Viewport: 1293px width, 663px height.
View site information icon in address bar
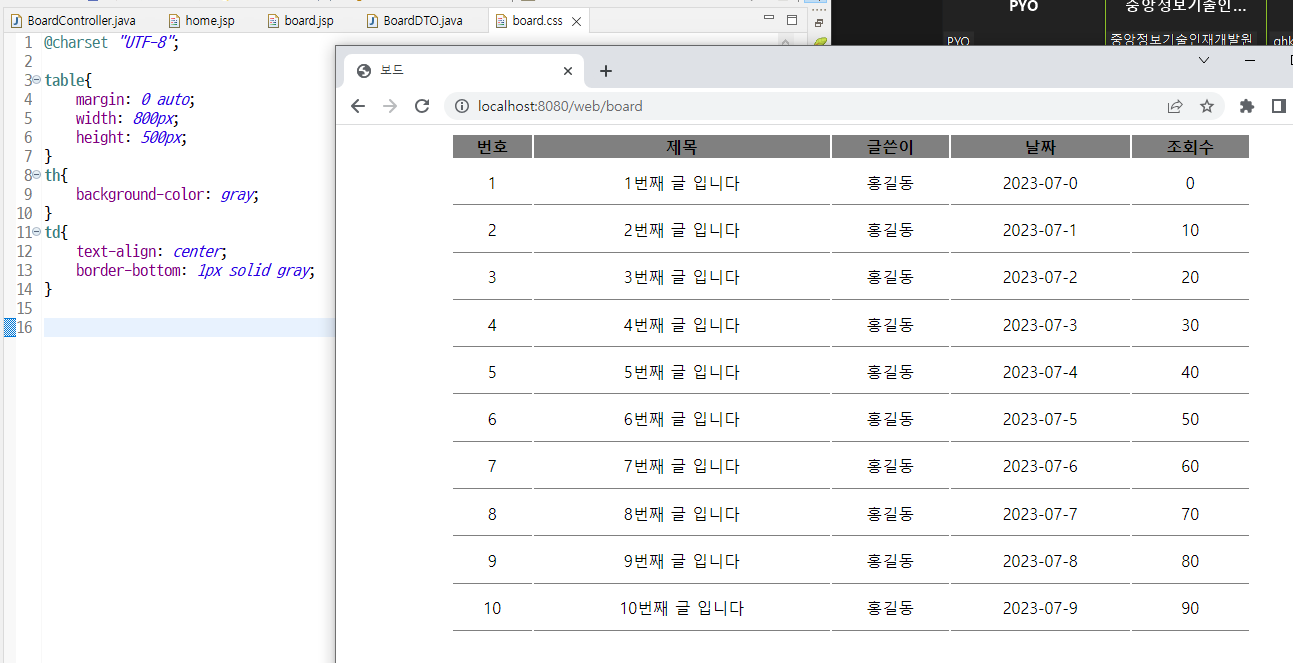pyautogui.click(x=462, y=106)
